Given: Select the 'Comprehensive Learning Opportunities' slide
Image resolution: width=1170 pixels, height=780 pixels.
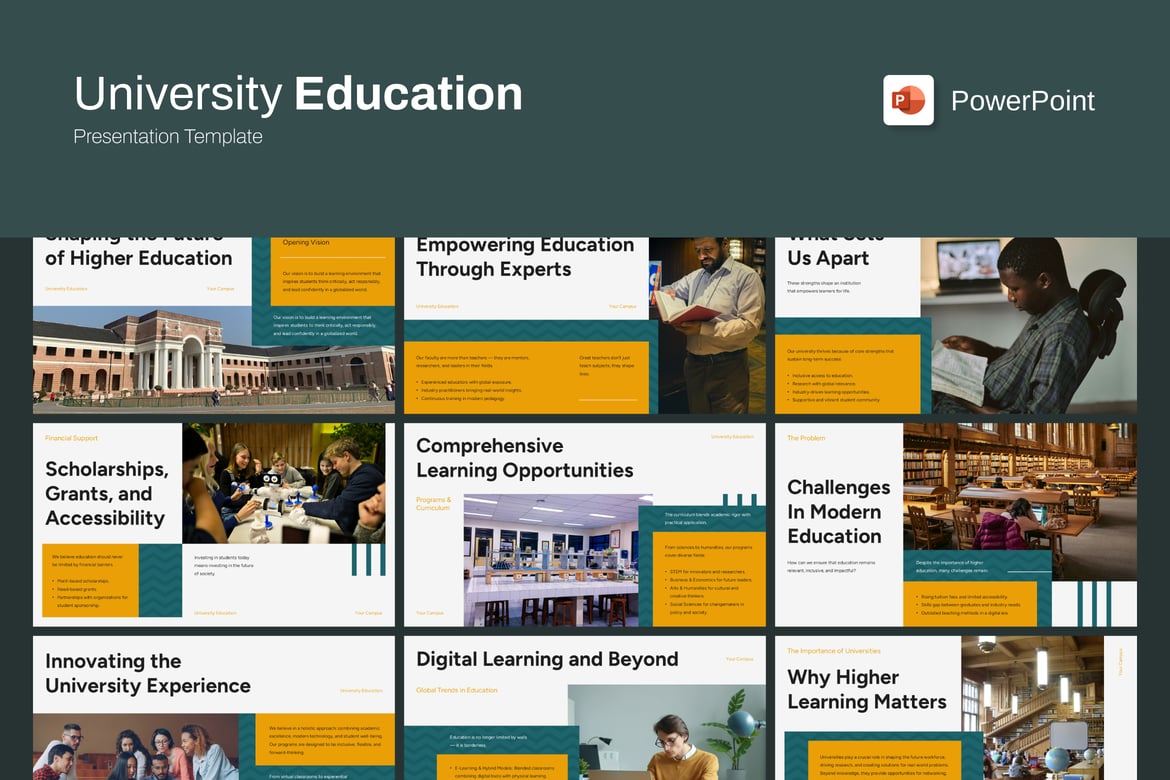Looking at the screenshot, I should click(584, 525).
